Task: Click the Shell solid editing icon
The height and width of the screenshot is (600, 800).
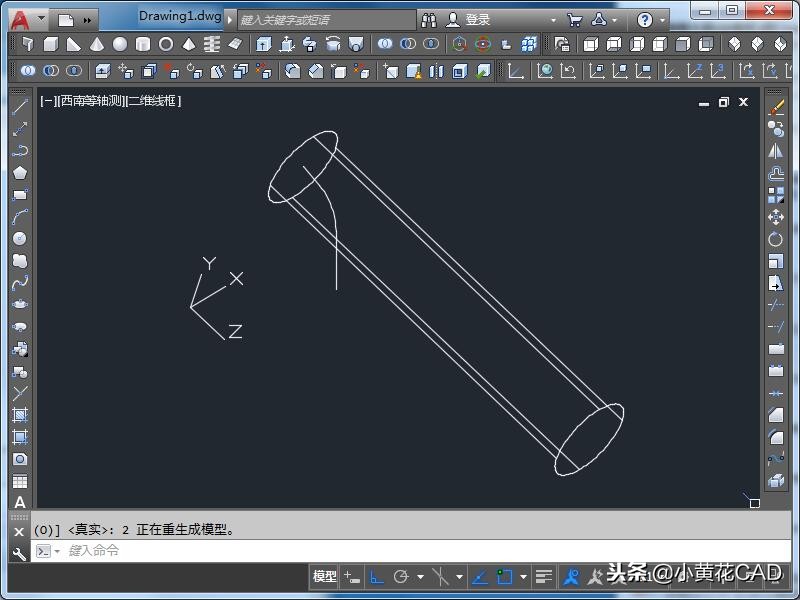Action: click(460, 71)
